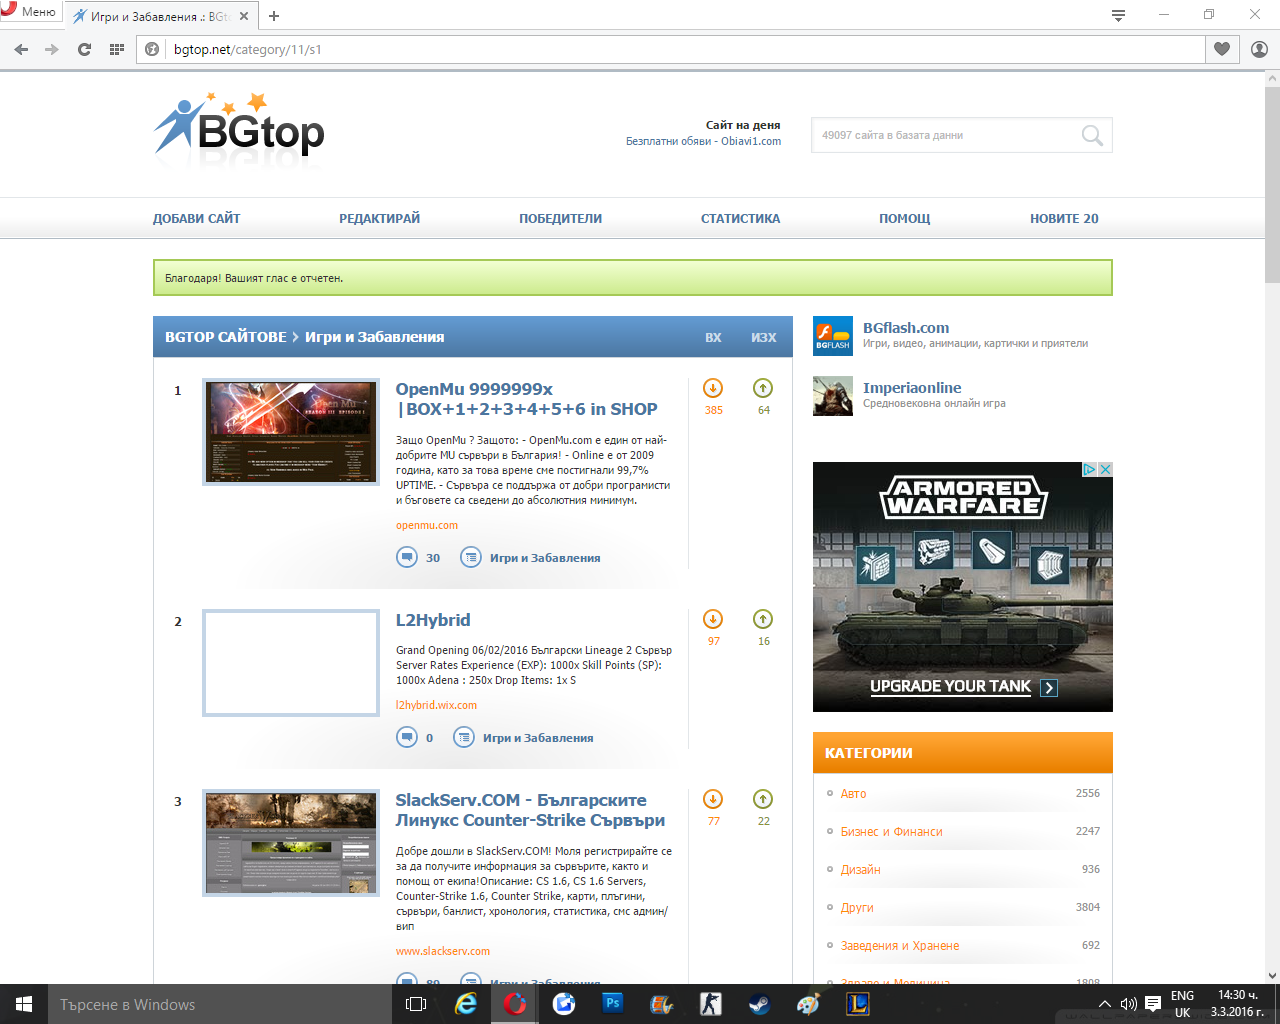Open the ДОБАВИ САЙТ menu item
The height and width of the screenshot is (1024, 1280).
tap(196, 218)
